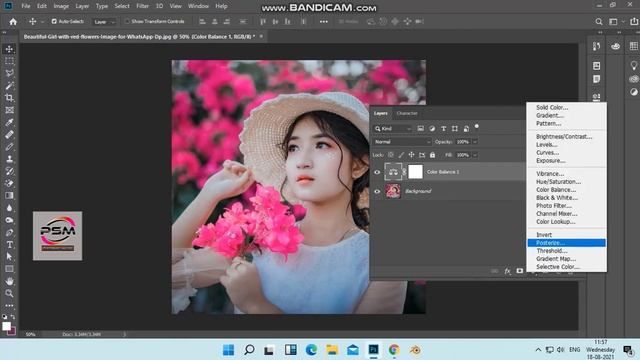Viewport: 640px width, 360px height.
Task: Toggle pixel layer filter in Layers panel
Action: pyautogui.click(x=420, y=129)
